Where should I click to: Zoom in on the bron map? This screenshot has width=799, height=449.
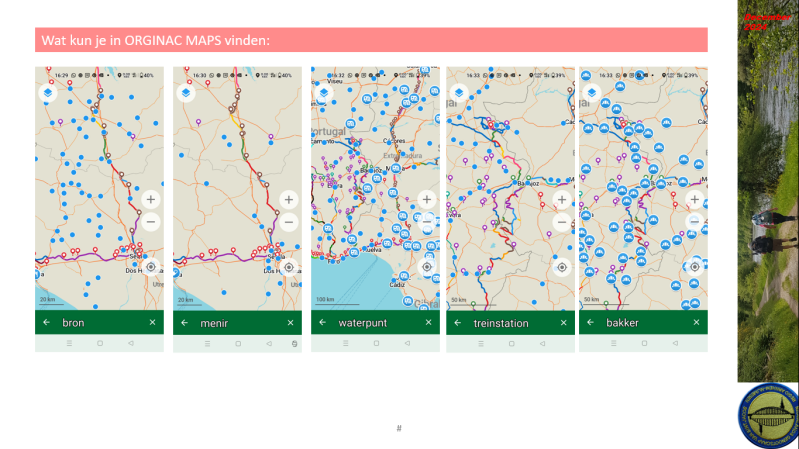(150, 199)
